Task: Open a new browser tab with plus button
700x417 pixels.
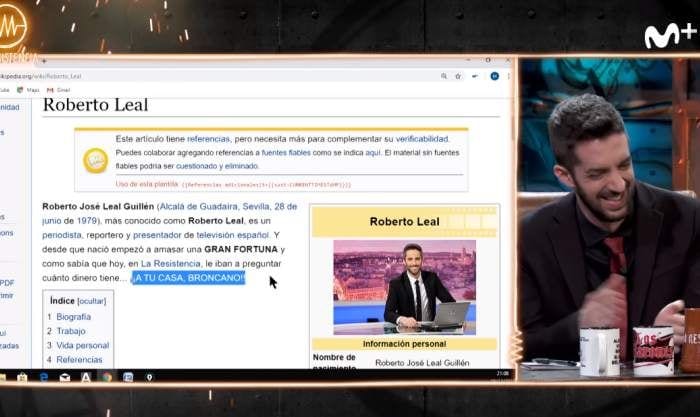Action: [44, 60]
